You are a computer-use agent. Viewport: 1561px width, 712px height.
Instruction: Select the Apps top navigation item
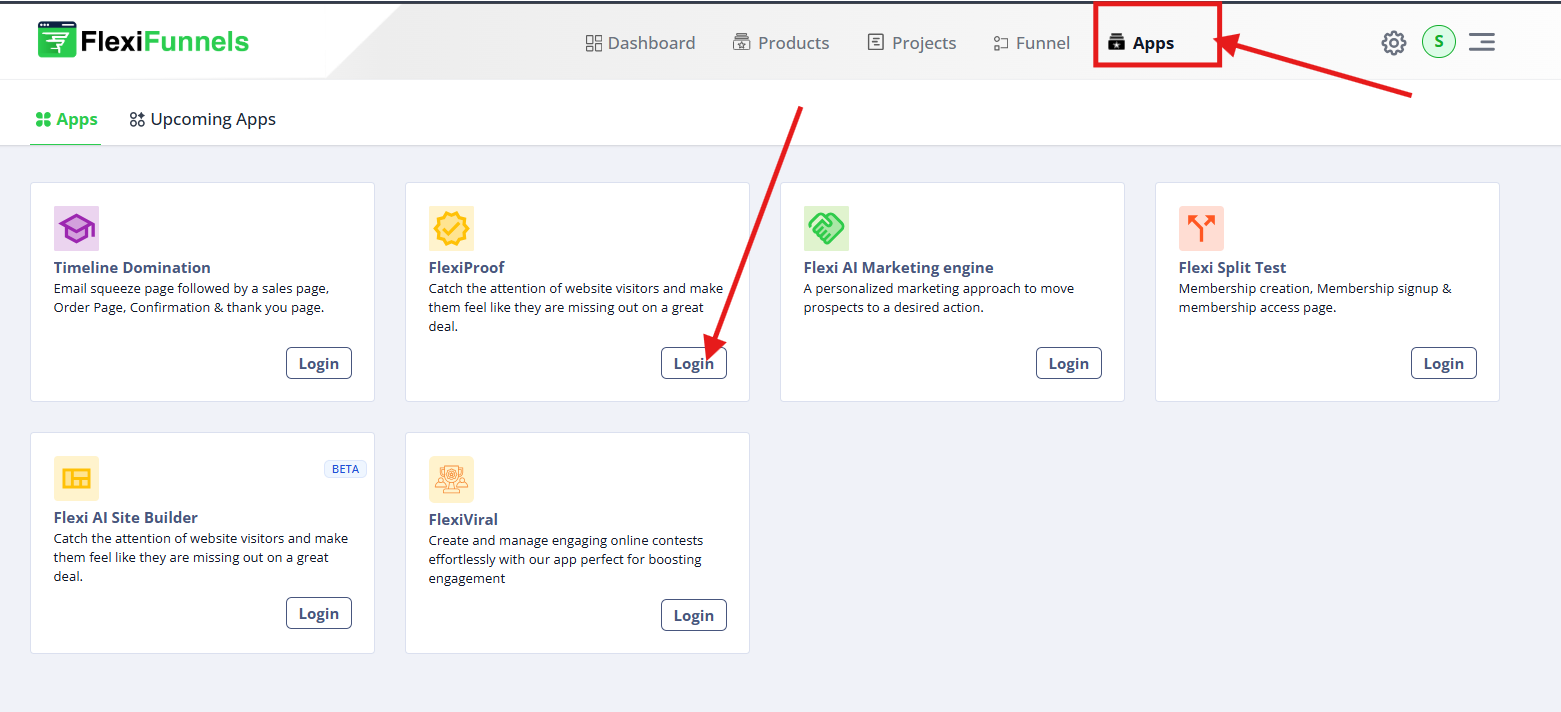(1141, 43)
